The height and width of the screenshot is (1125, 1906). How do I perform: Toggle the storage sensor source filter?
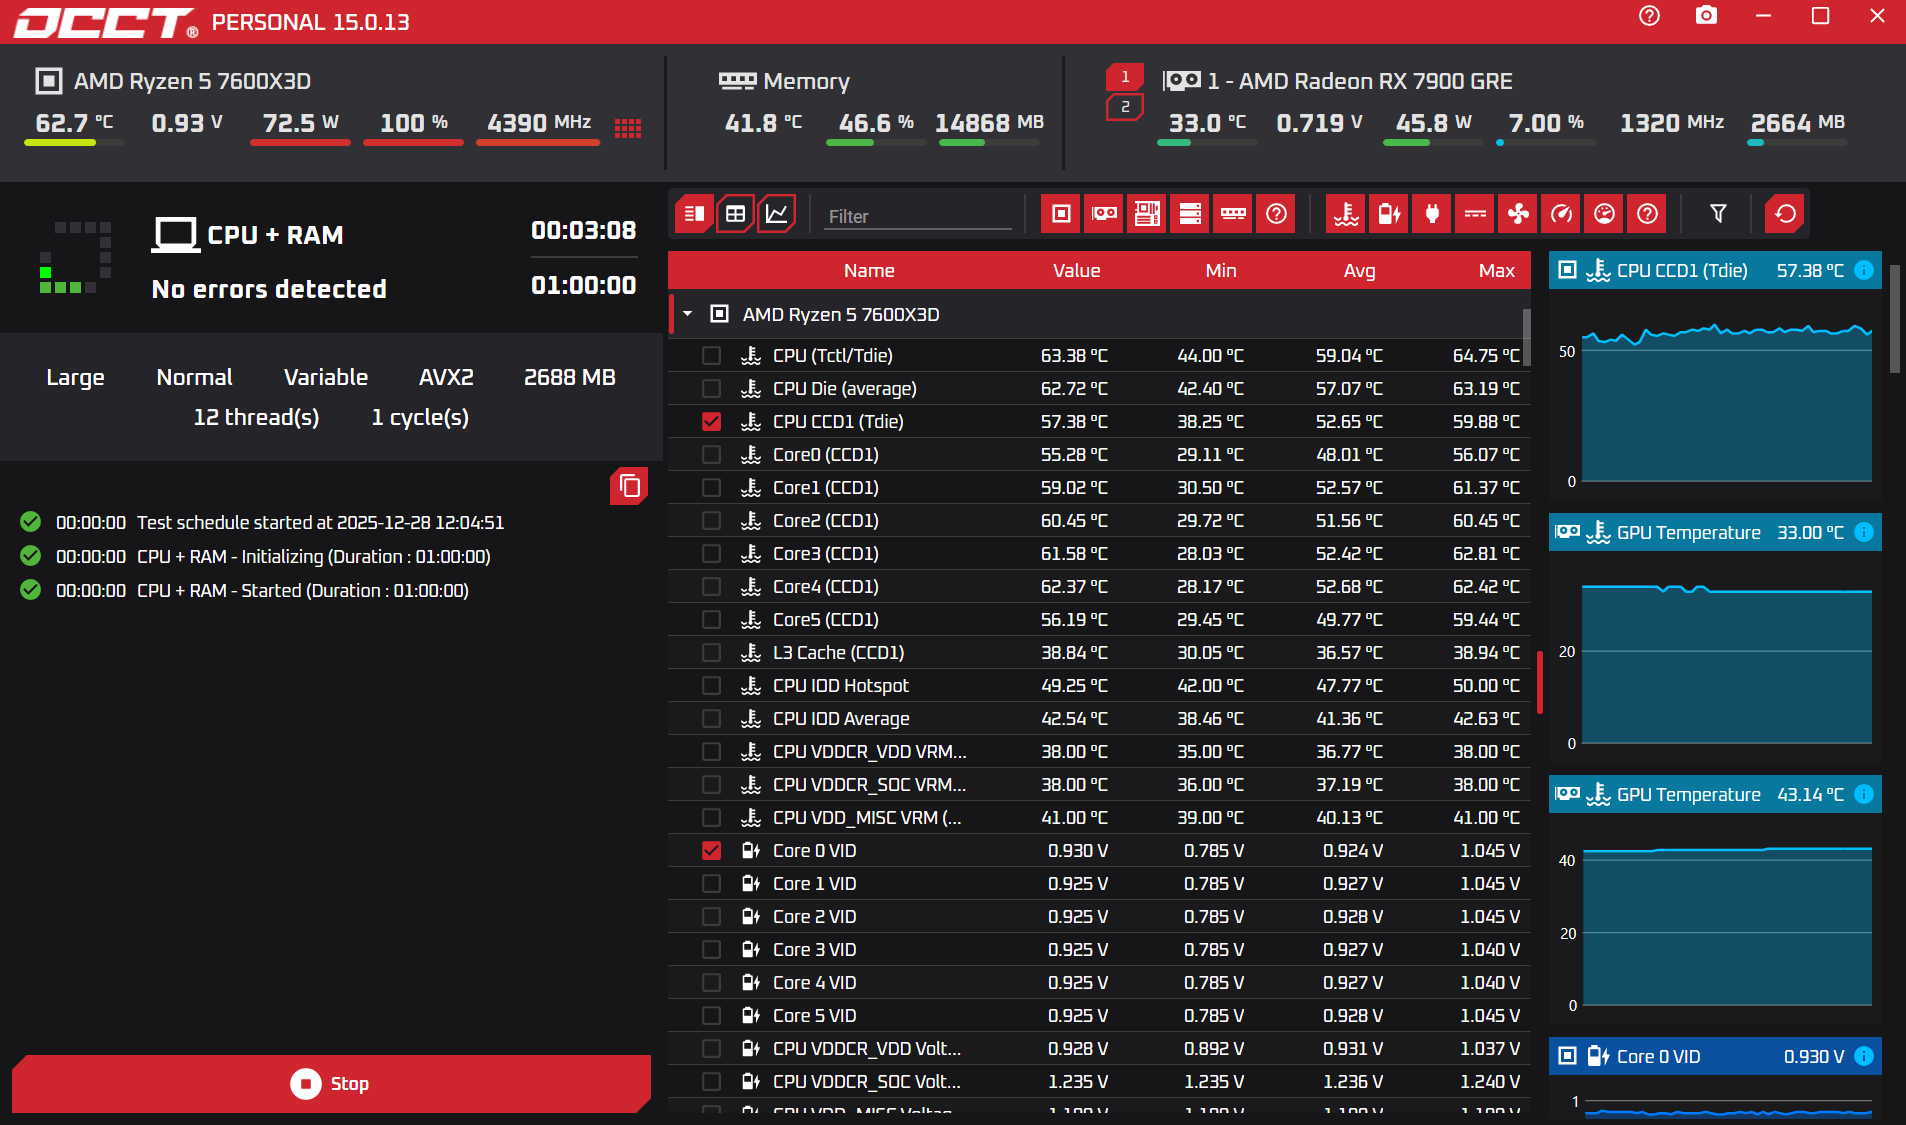pyautogui.click(x=1191, y=214)
